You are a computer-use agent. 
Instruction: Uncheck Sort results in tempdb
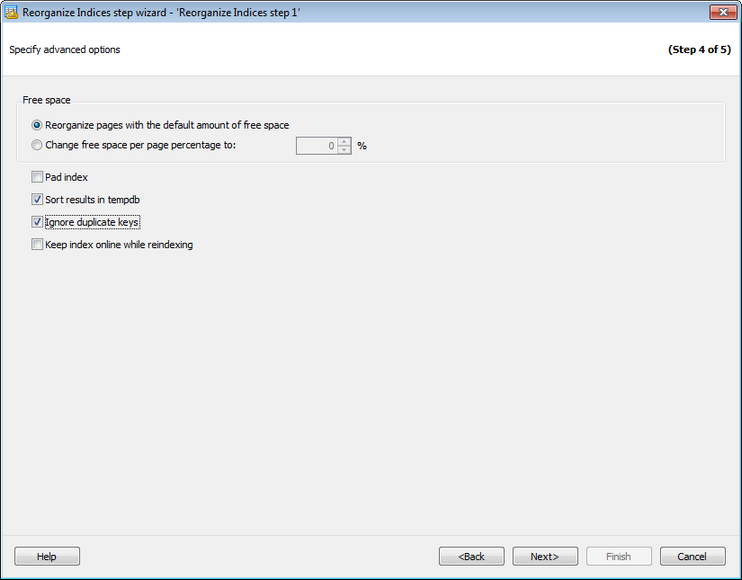click(37, 199)
